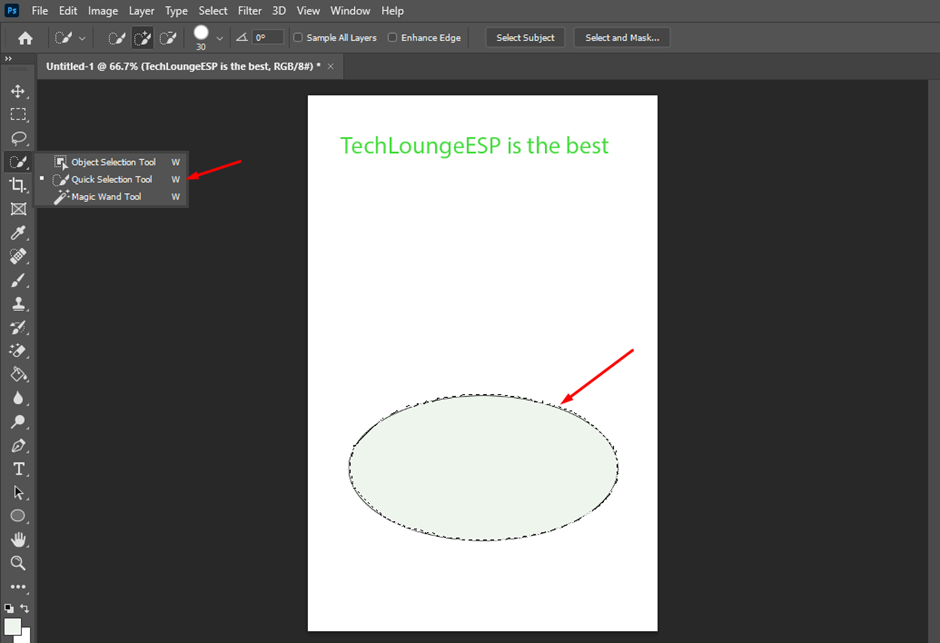
Task: Enable Sample All Layers checkbox
Action: [x=298, y=37]
